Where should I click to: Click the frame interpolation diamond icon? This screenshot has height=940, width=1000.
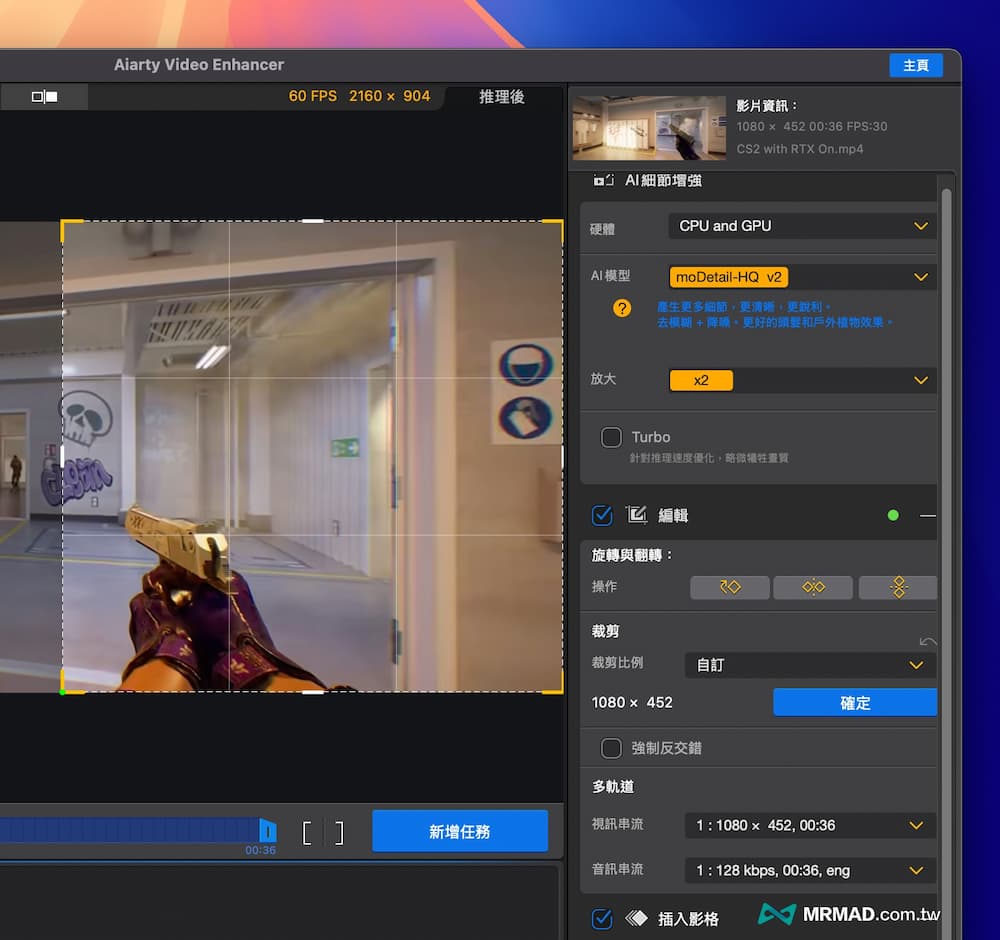tap(636, 918)
